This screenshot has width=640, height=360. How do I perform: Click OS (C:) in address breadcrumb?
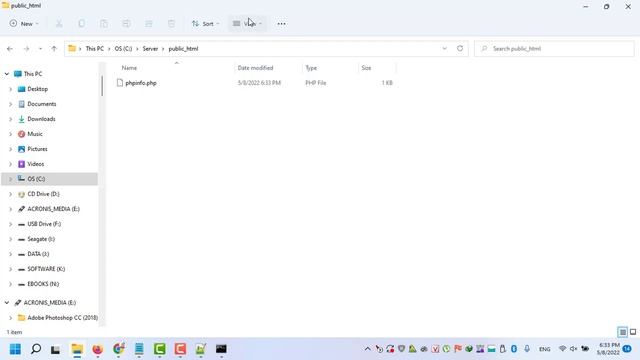pyautogui.click(x=123, y=49)
